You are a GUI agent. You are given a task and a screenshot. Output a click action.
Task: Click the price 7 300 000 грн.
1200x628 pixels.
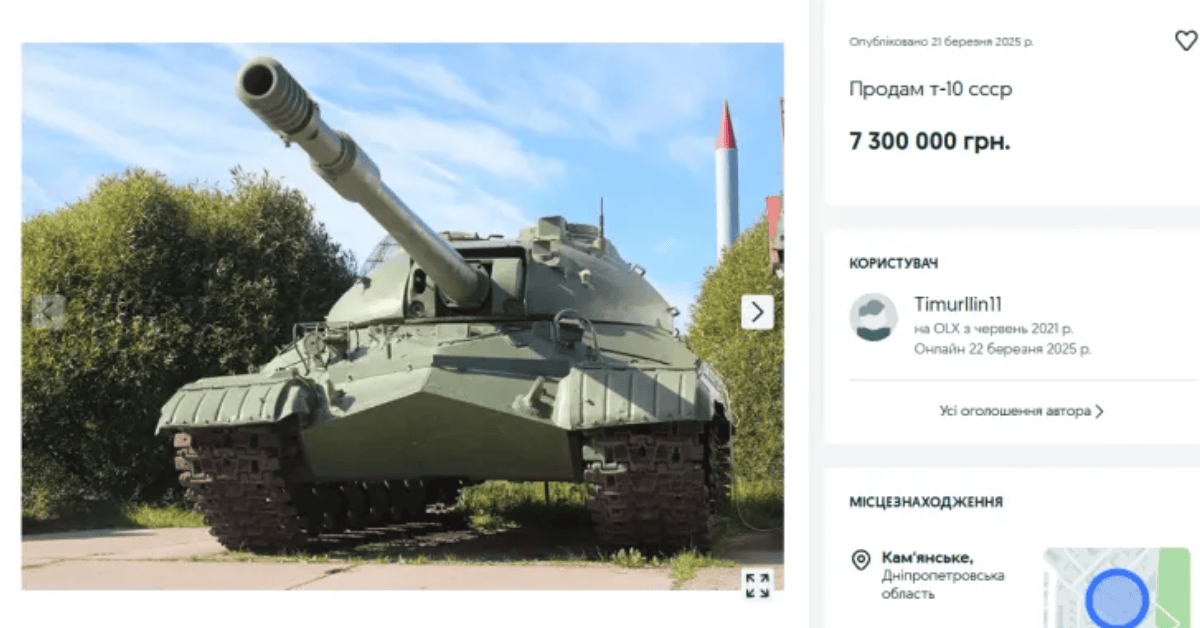point(930,141)
